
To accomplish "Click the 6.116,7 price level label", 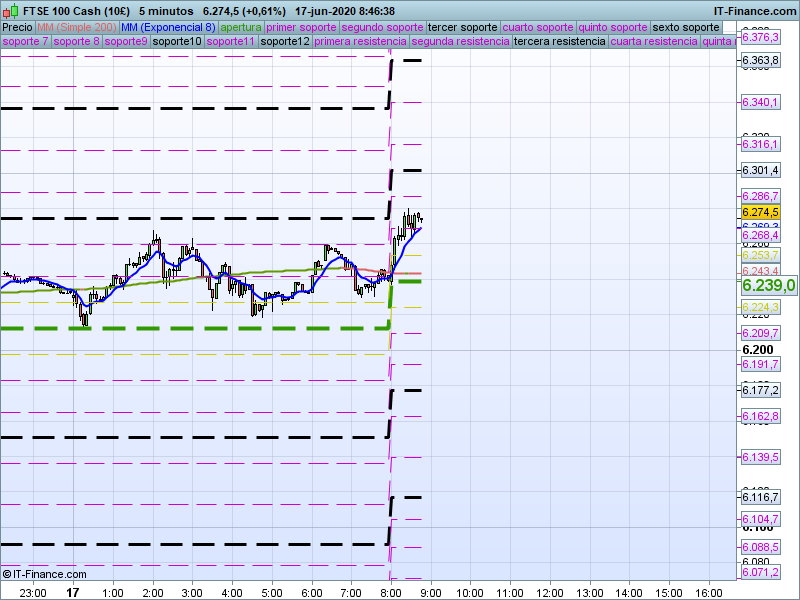I will coord(760,497).
